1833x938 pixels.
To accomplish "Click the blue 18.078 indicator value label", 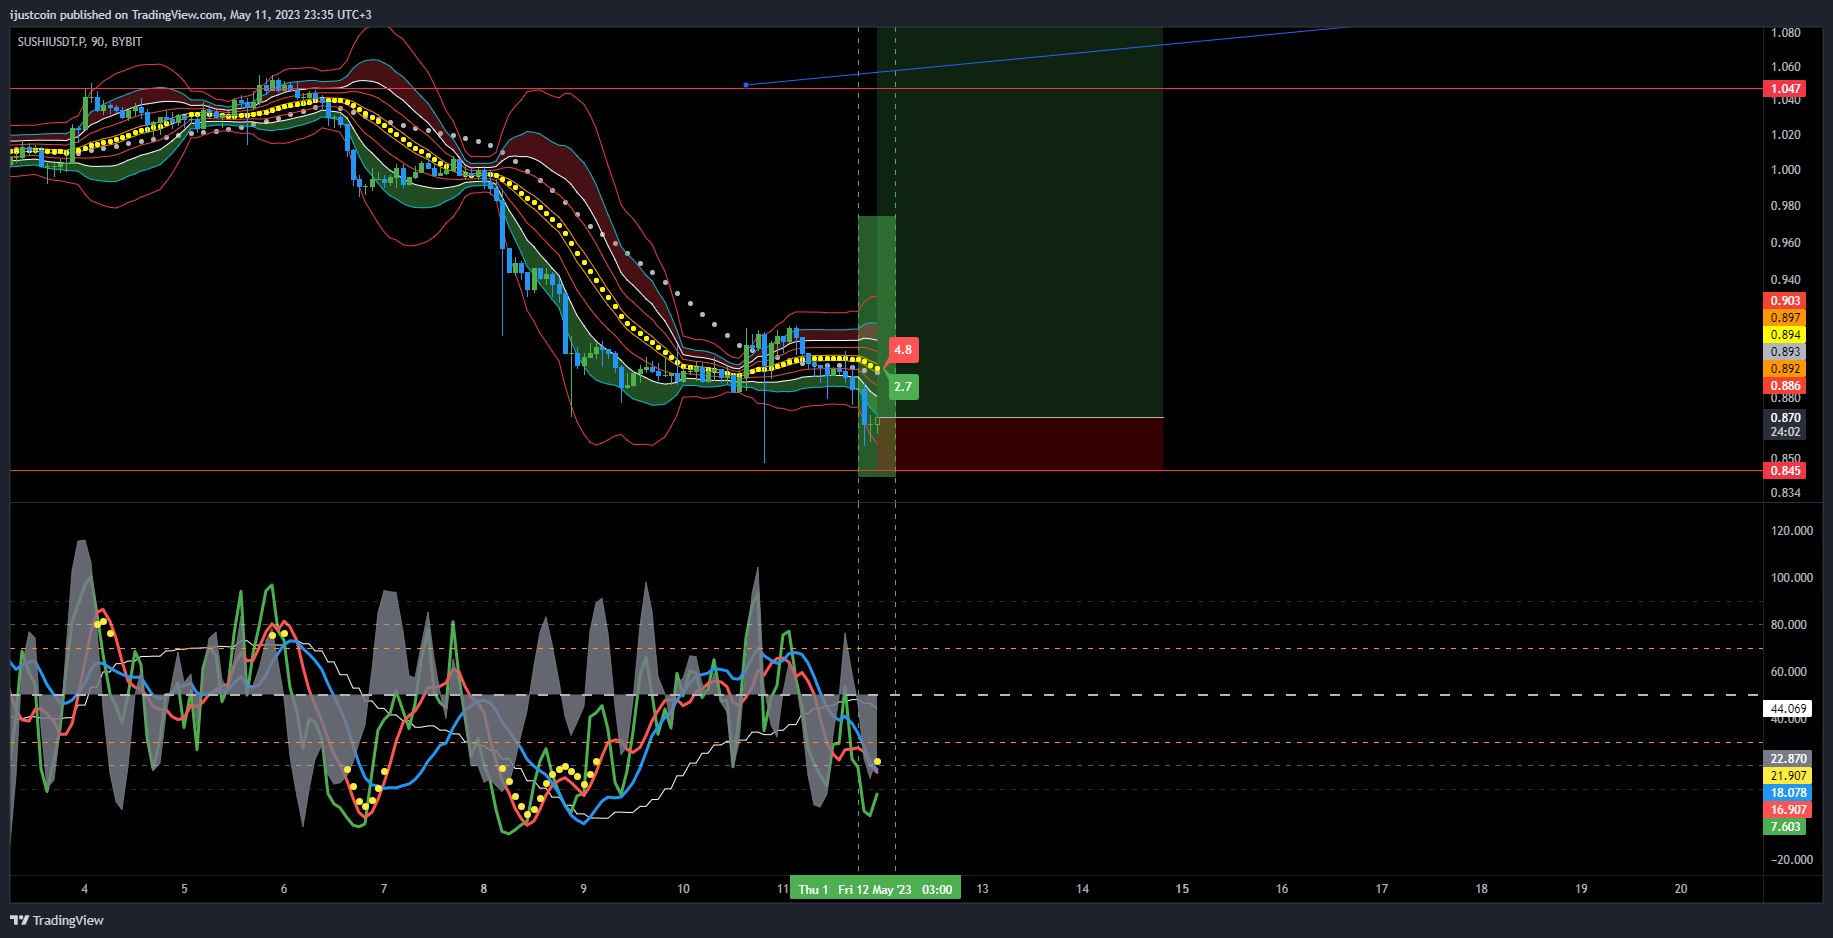I will 1789,793.
